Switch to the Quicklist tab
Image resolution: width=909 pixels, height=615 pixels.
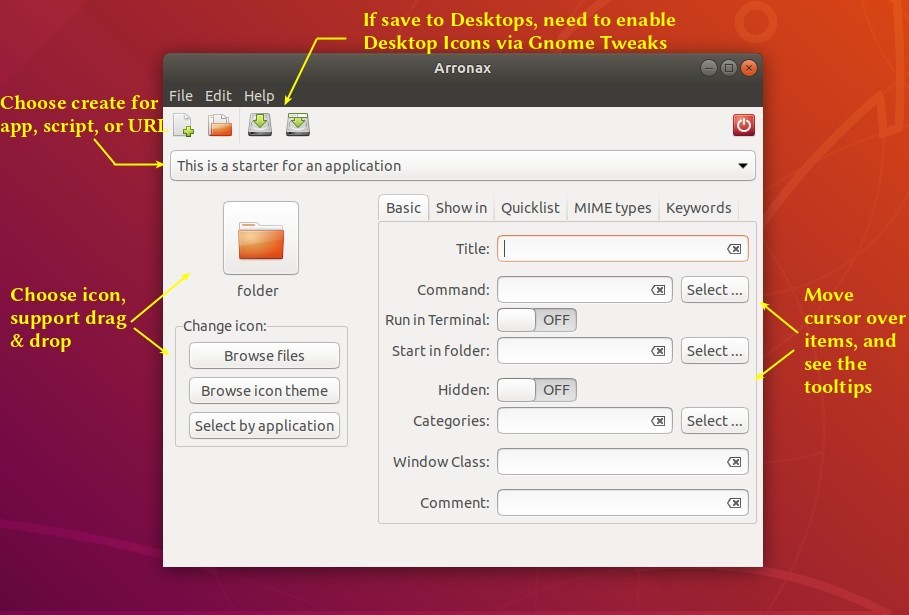pos(530,208)
